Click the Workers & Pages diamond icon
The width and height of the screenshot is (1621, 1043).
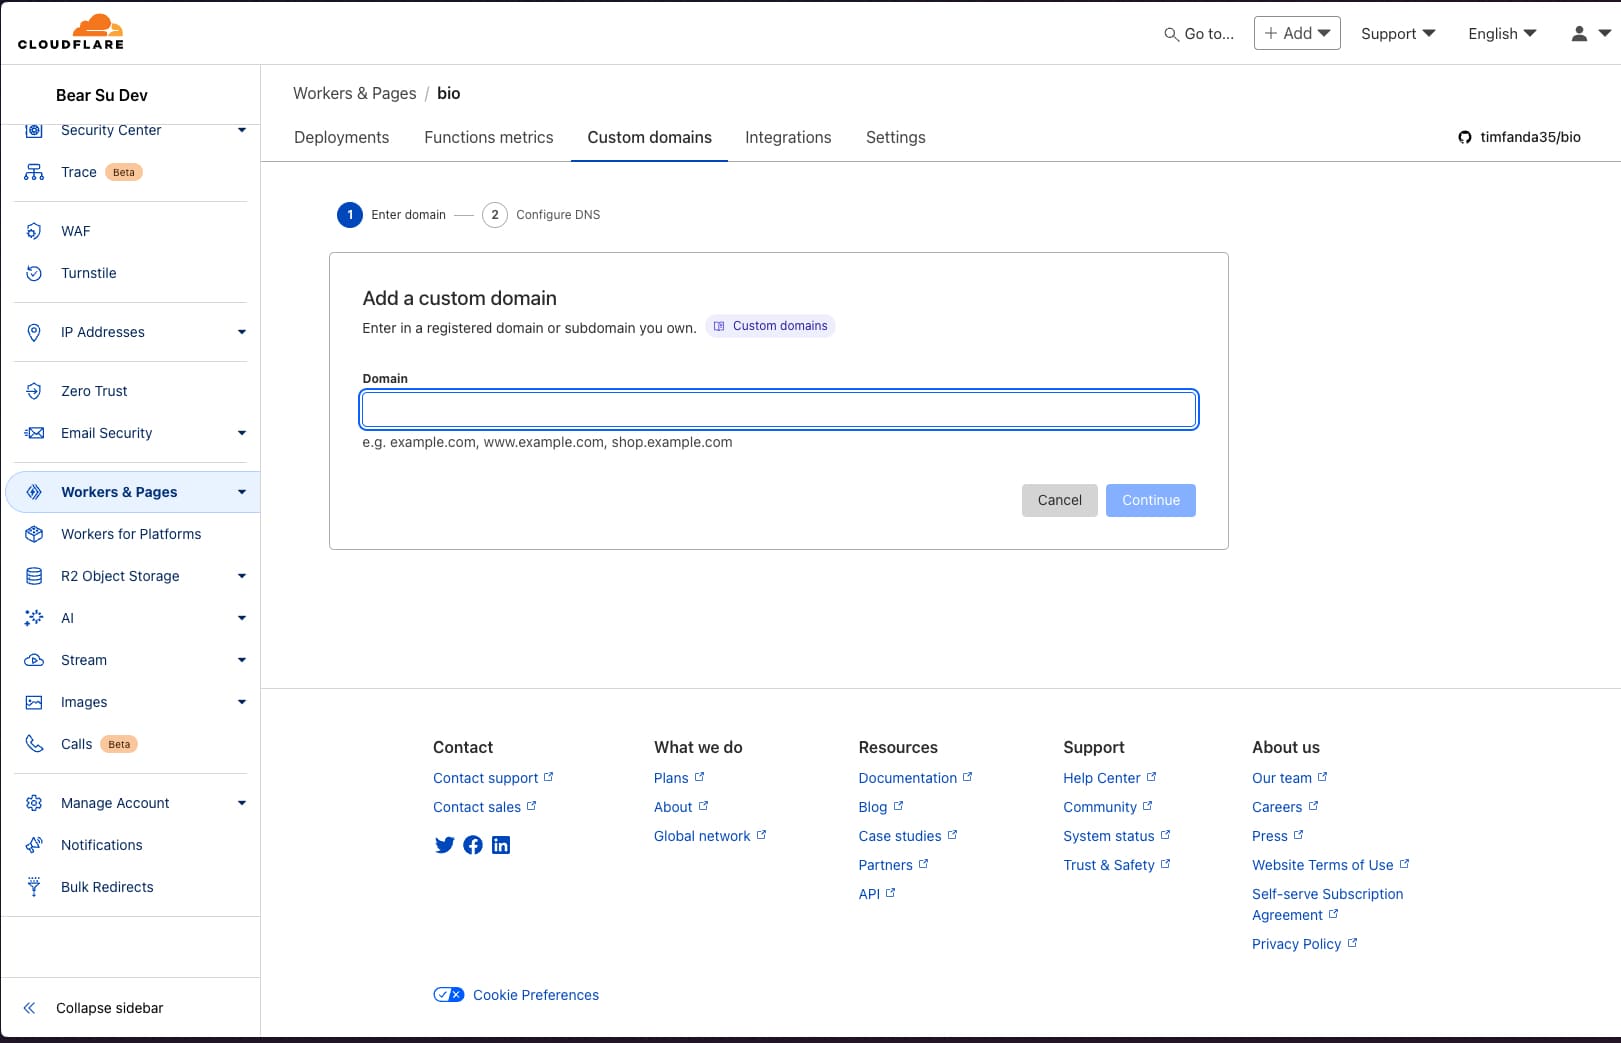coord(34,492)
